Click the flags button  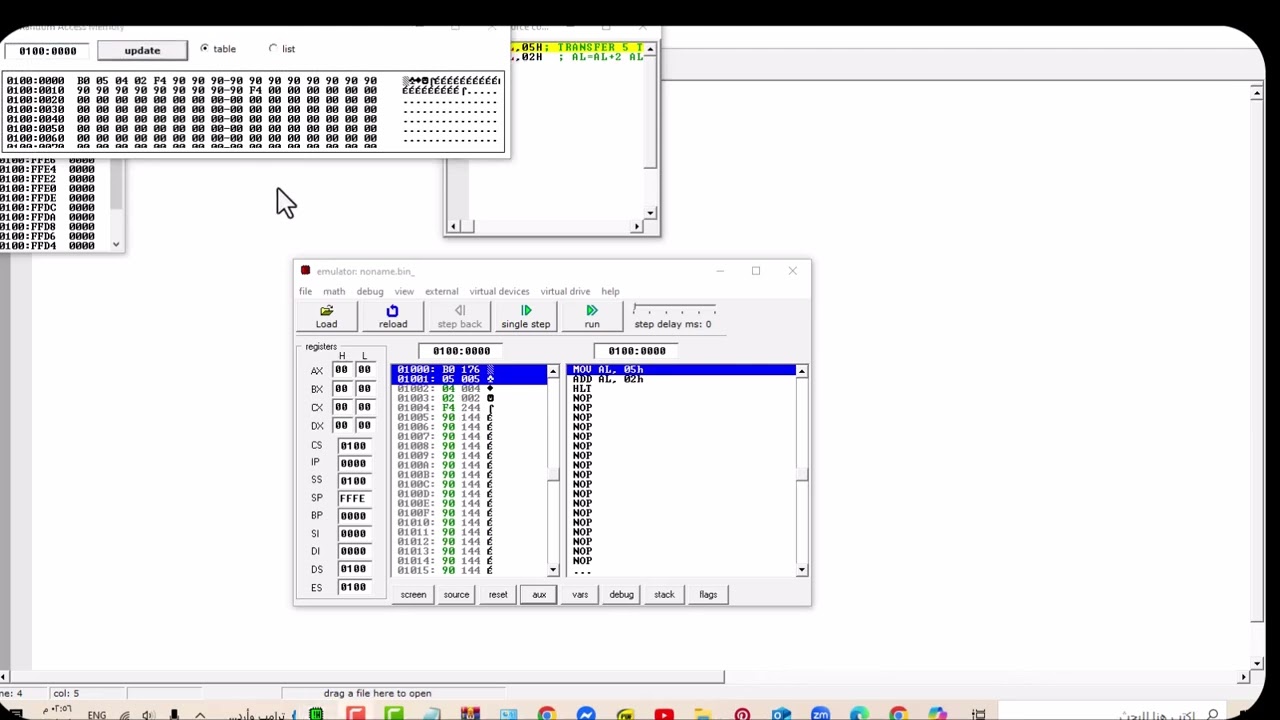point(708,595)
